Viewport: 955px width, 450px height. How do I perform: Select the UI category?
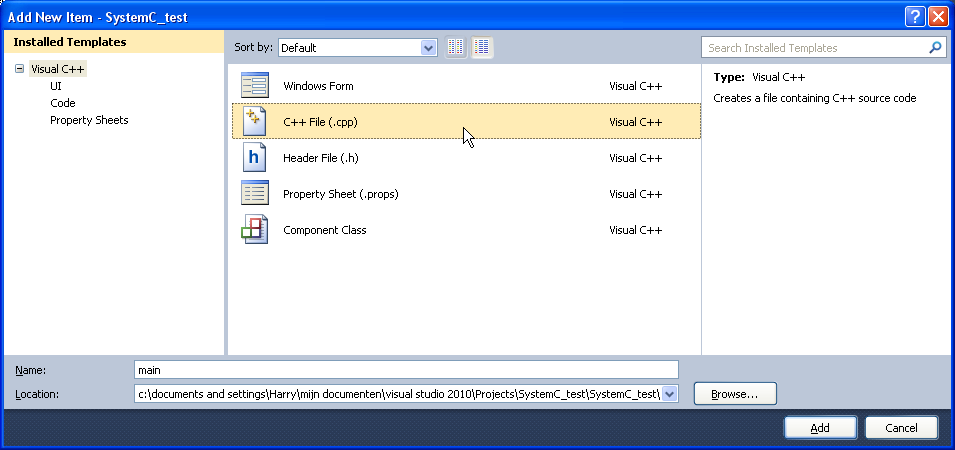coord(56,86)
